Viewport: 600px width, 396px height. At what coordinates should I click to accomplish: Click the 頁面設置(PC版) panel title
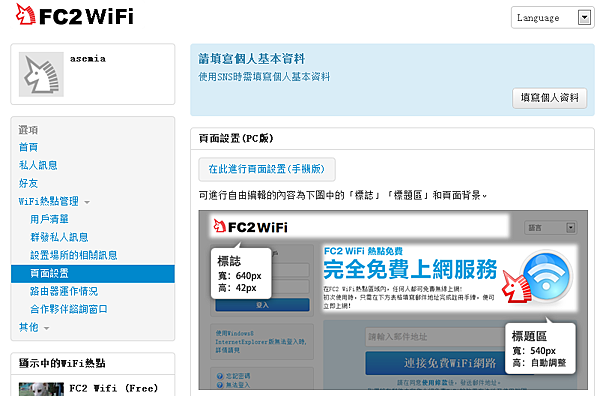[x=236, y=138]
